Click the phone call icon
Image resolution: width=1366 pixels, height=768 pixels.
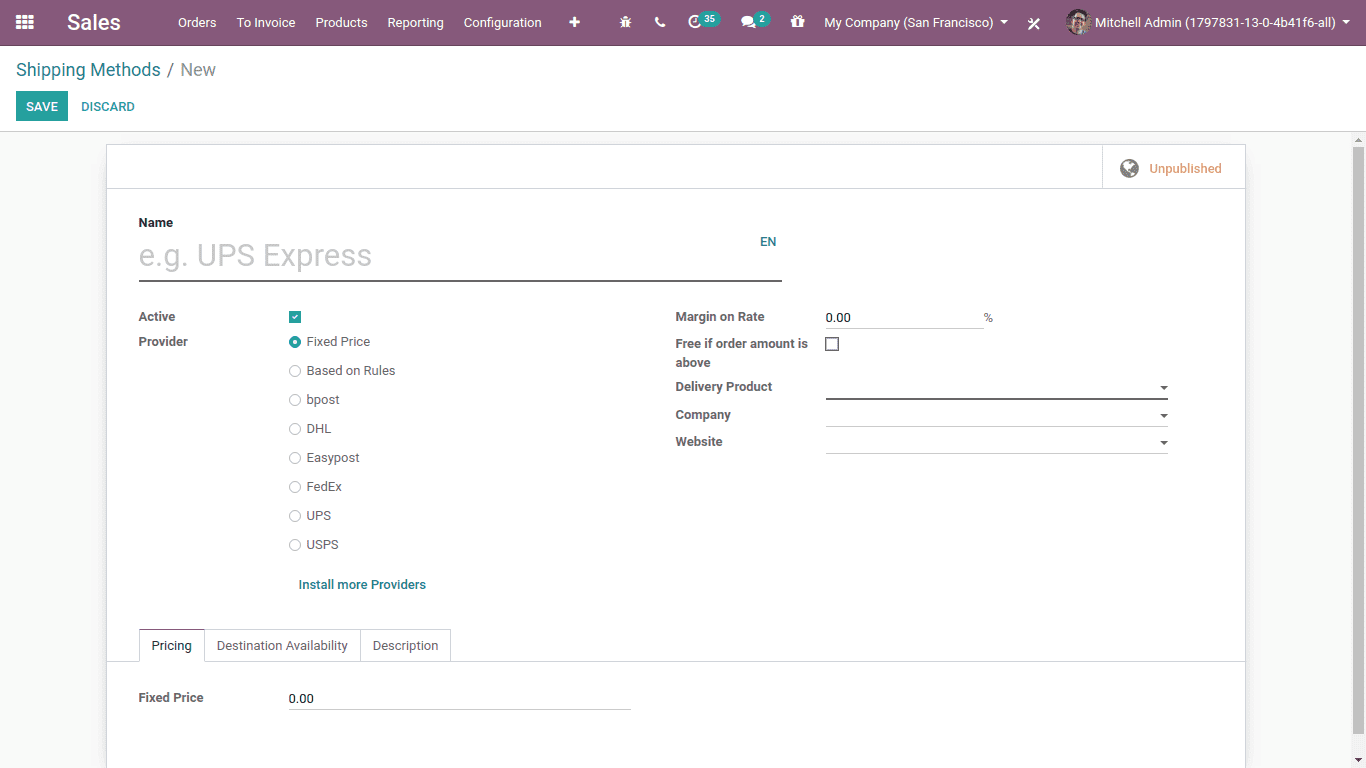click(x=660, y=22)
